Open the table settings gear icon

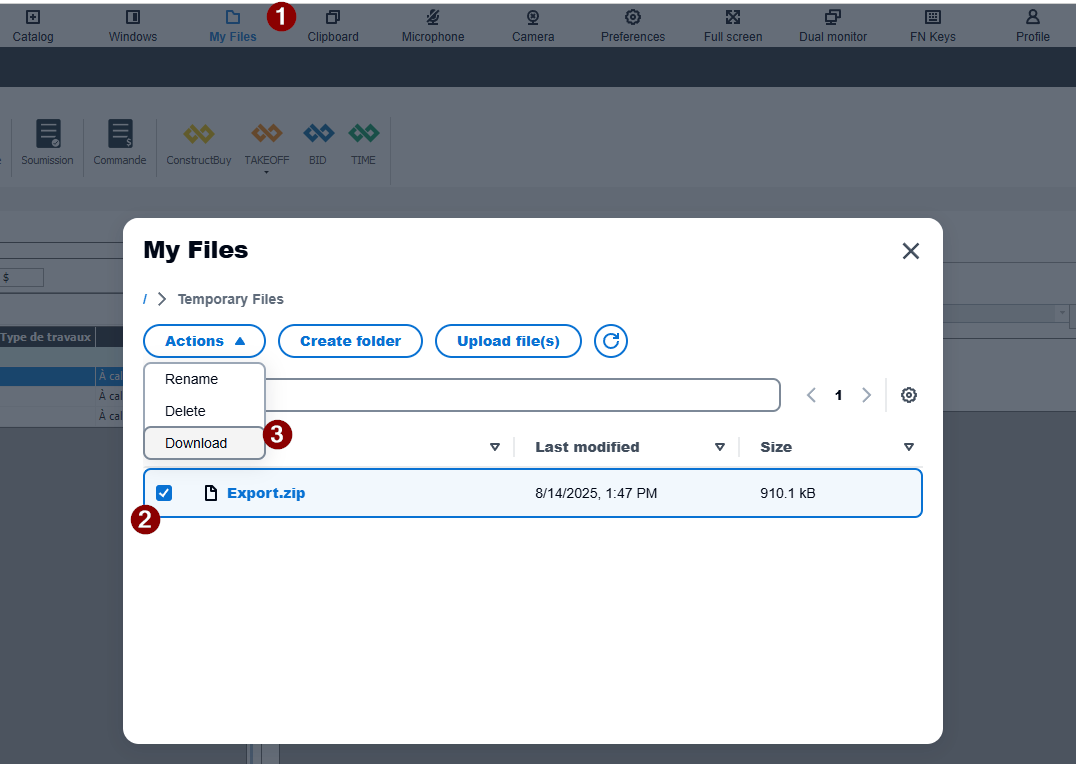(908, 395)
